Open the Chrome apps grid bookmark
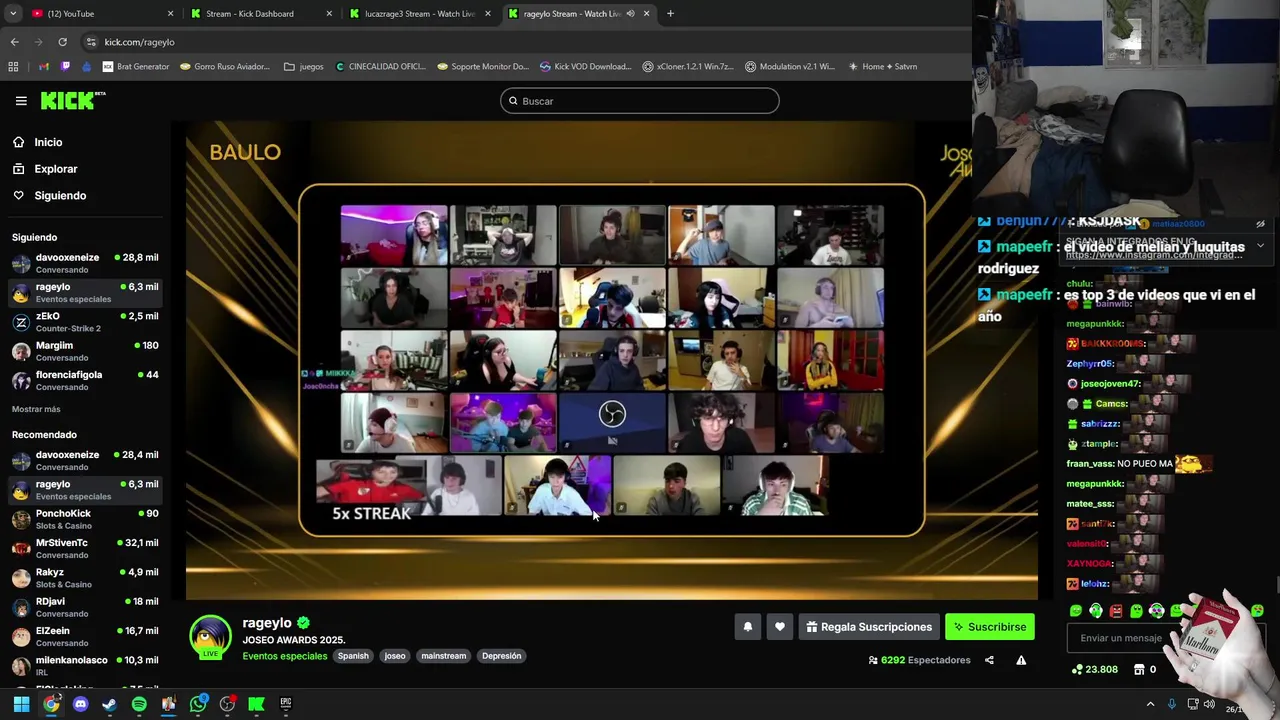Screen dimensions: 1280x720 tap(13, 67)
